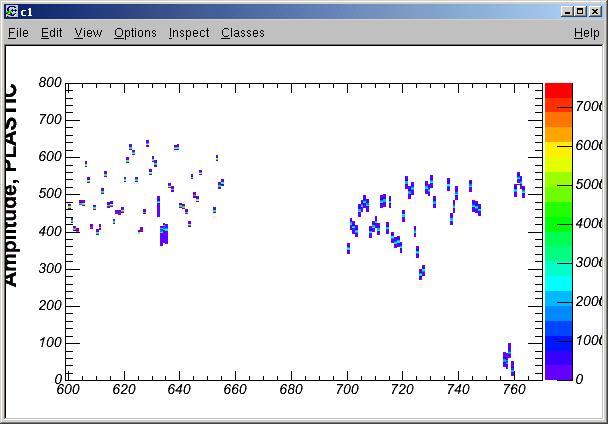
Task: Open the Inspect menu
Action: tap(189, 33)
